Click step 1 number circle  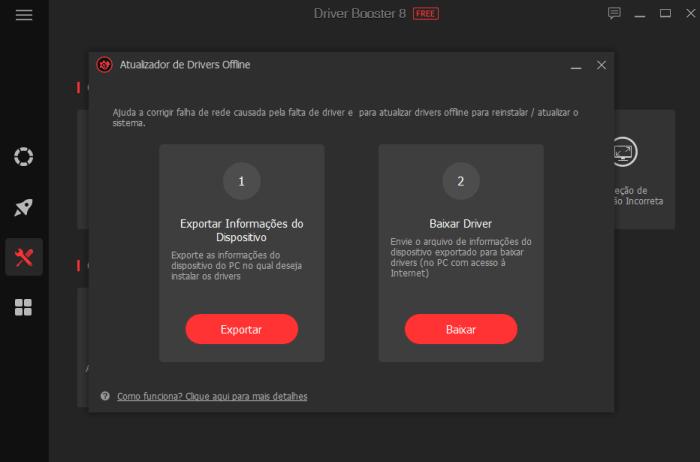pos(242,181)
